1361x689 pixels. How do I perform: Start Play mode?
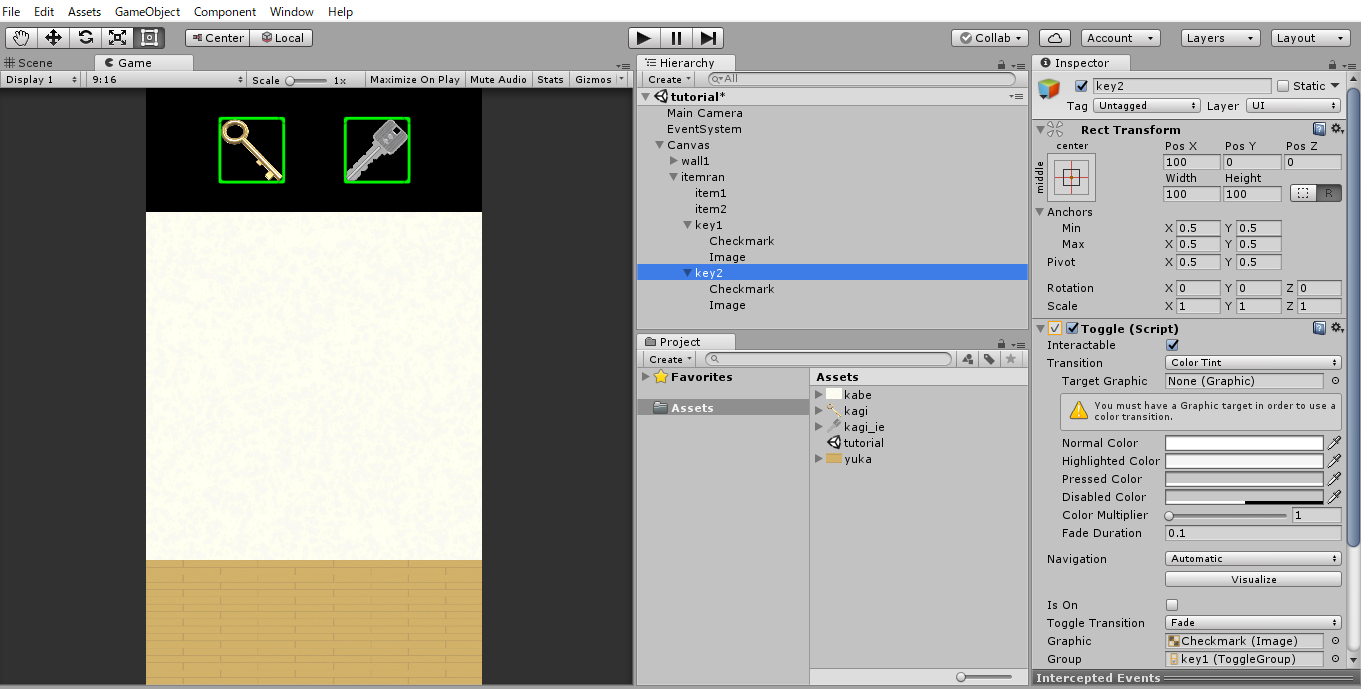tap(644, 38)
